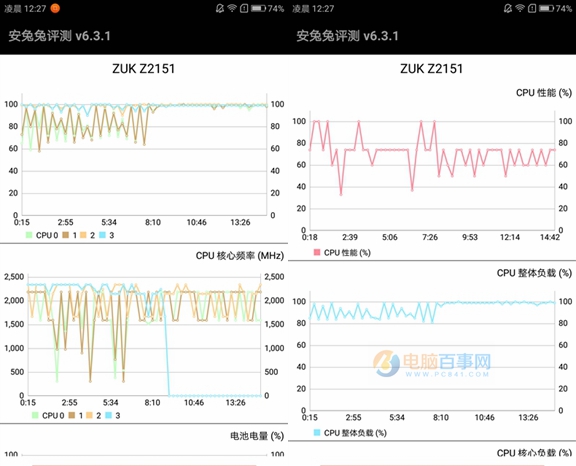Tap the 电池电量 (%) section title
The image size is (576, 466).
click(x=257, y=436)
